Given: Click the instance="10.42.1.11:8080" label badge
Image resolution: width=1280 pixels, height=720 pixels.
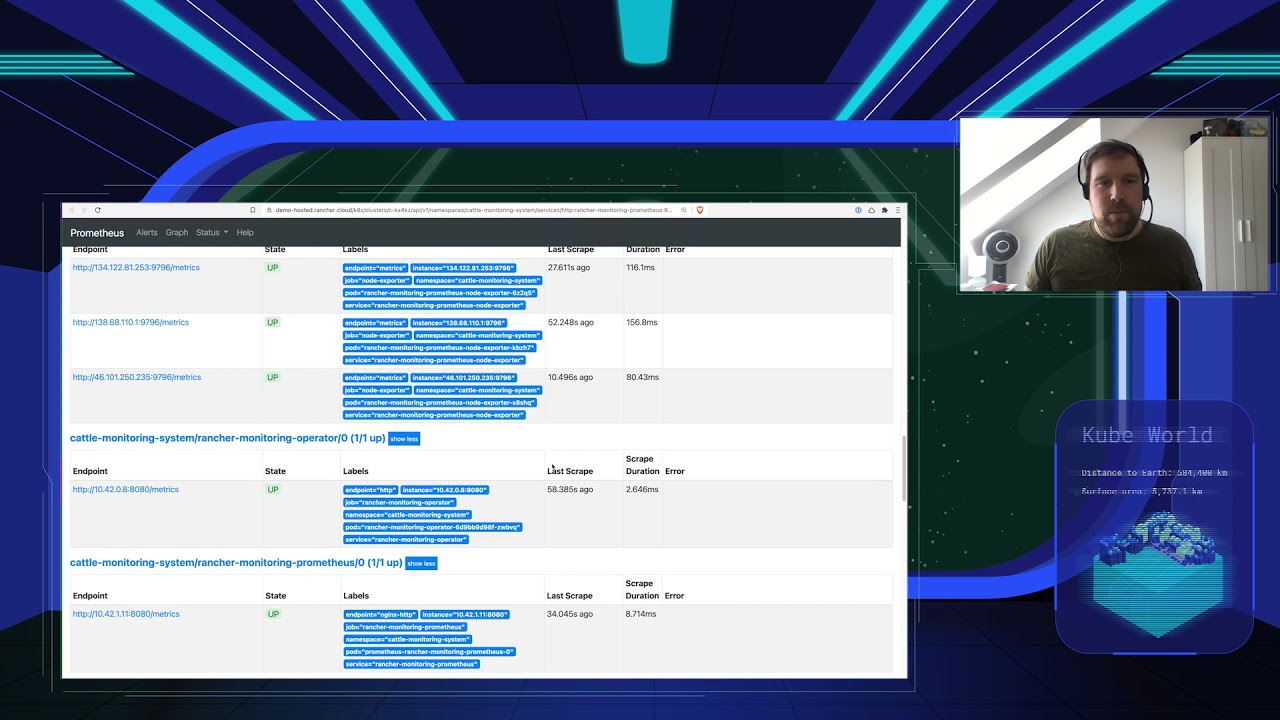Looking at the screenshot, I should tap(465, 614).
